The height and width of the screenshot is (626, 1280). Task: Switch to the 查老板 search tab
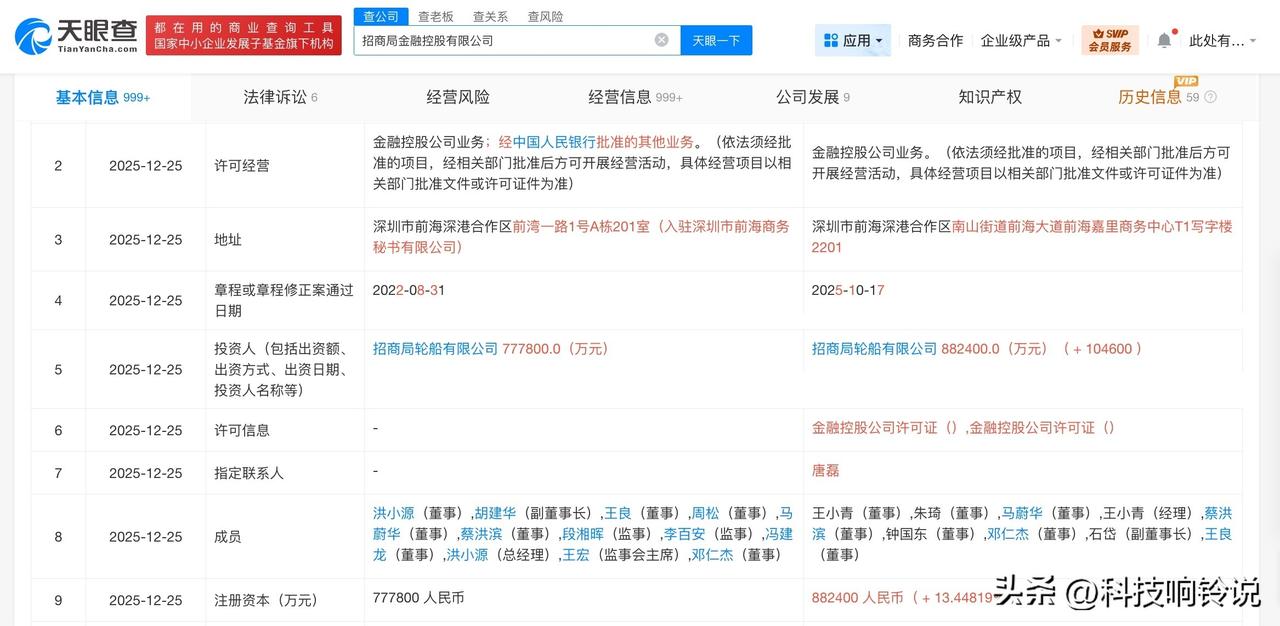coord(435,16)
